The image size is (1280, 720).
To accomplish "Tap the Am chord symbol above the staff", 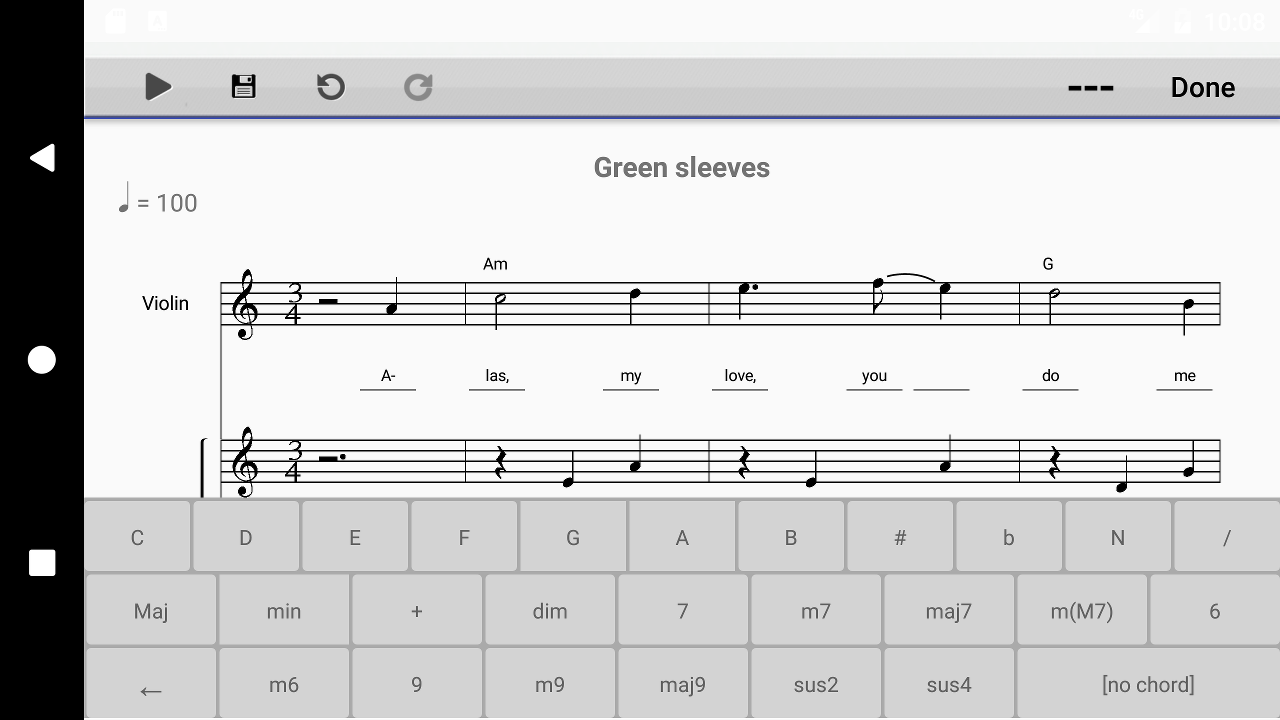I will (495, 263).
